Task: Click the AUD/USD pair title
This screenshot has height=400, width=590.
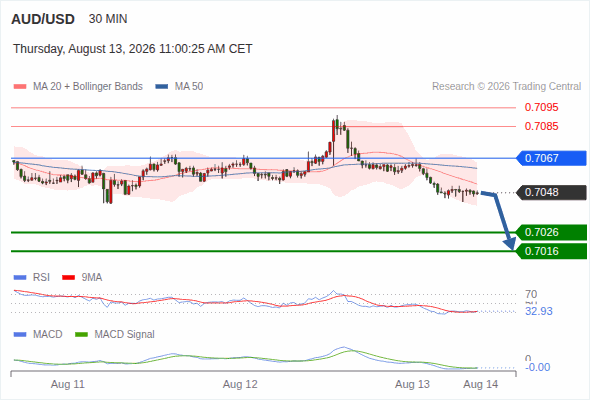Action: 43,19
